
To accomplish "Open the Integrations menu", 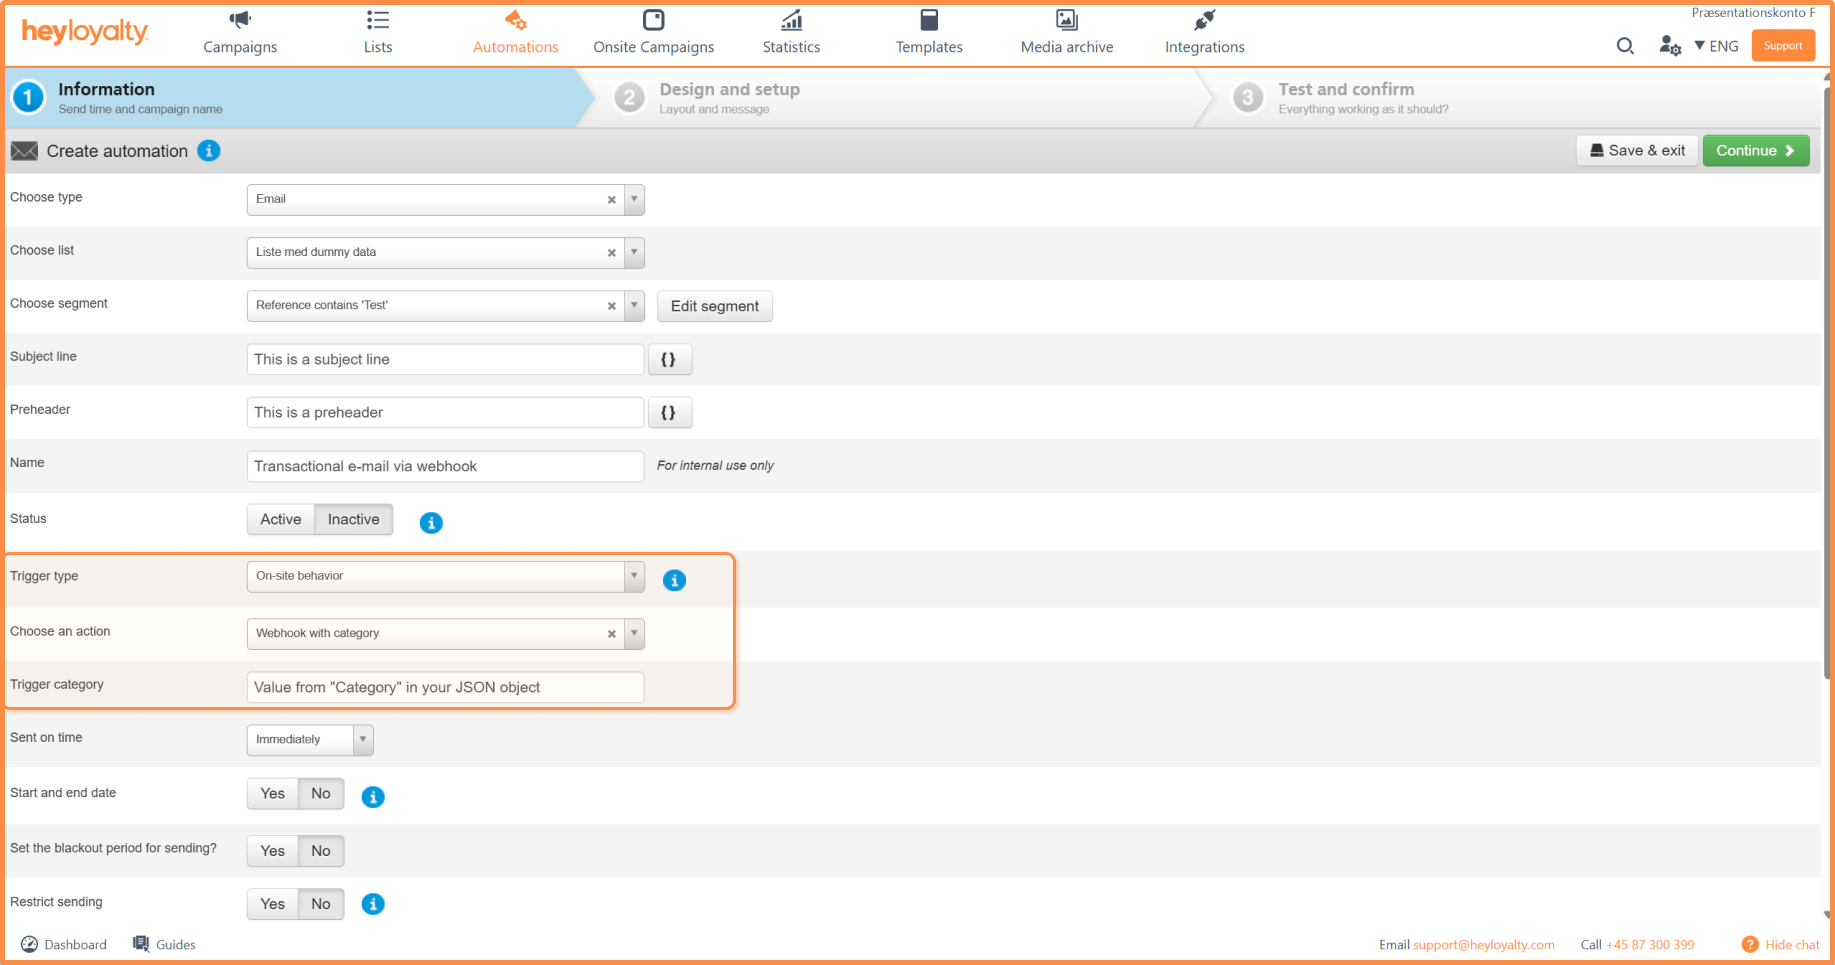I will pos(1204,32).
